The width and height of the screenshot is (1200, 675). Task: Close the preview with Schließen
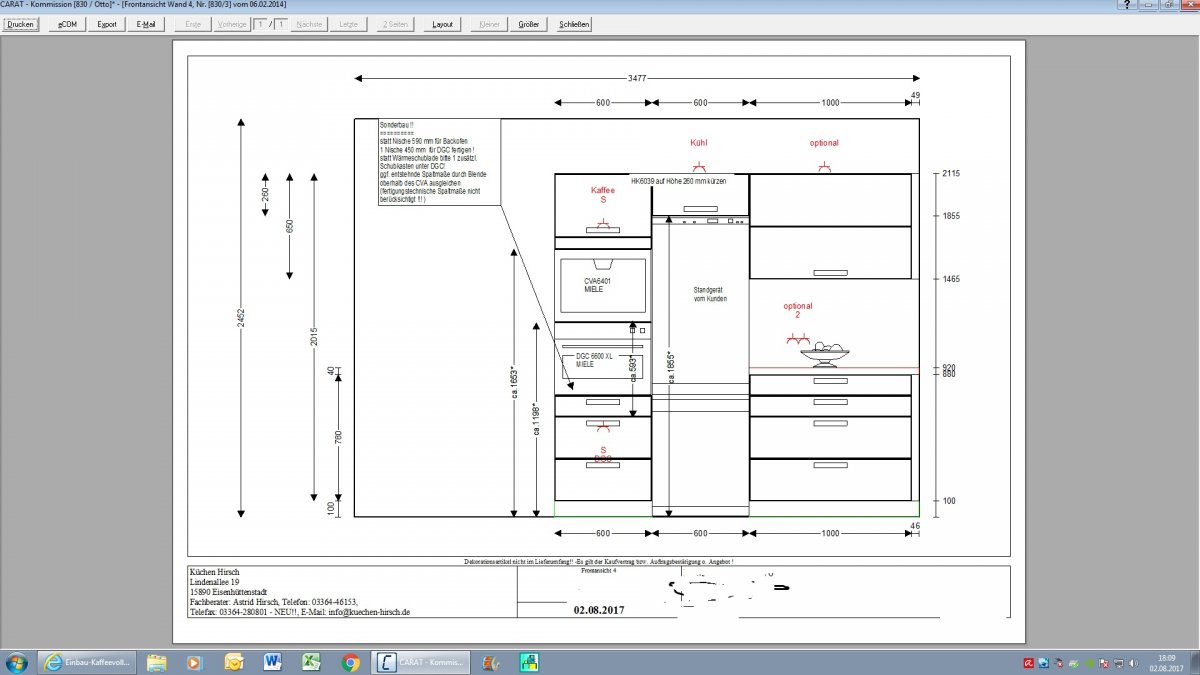click(x=574, y=24)
